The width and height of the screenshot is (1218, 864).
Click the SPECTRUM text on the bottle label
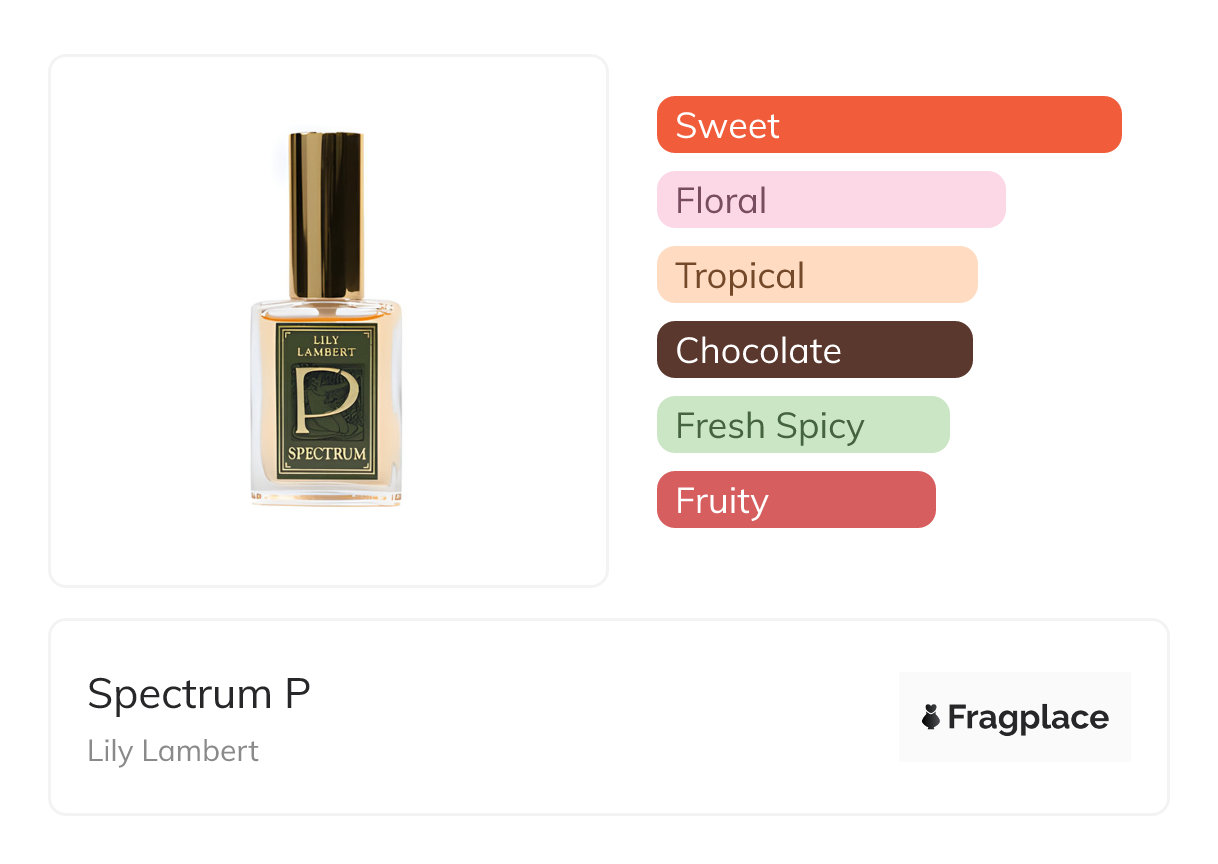(x=326, y=453)
